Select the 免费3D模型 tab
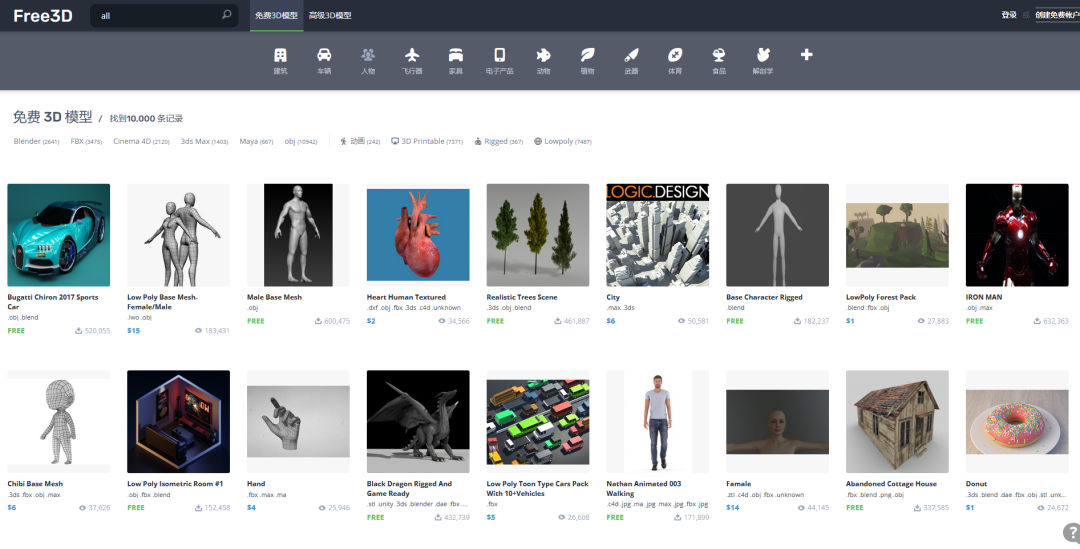This screenshot has width=1080, height=549. (276, 15)
